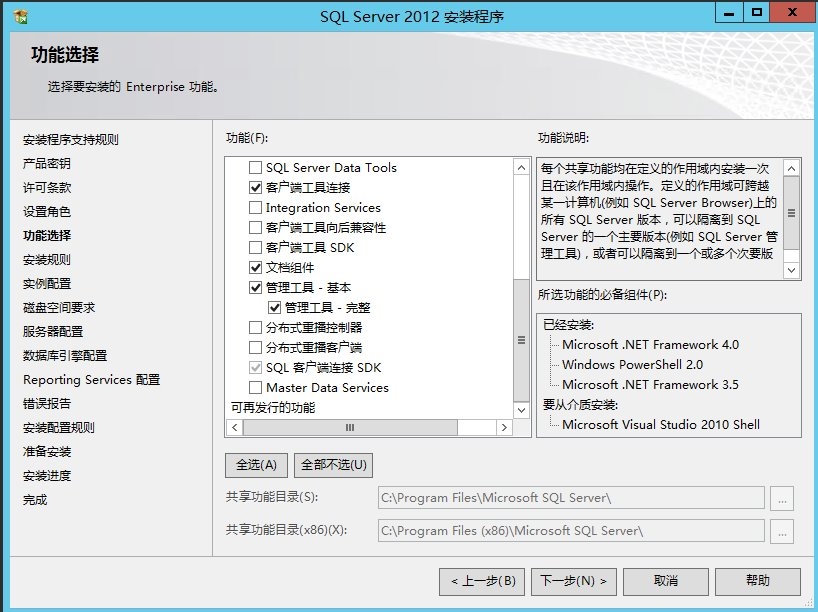Screen dimensions: 818x612
Task: Select Microsoft .NET Framework 4.0 item
Action: point(651,345)
